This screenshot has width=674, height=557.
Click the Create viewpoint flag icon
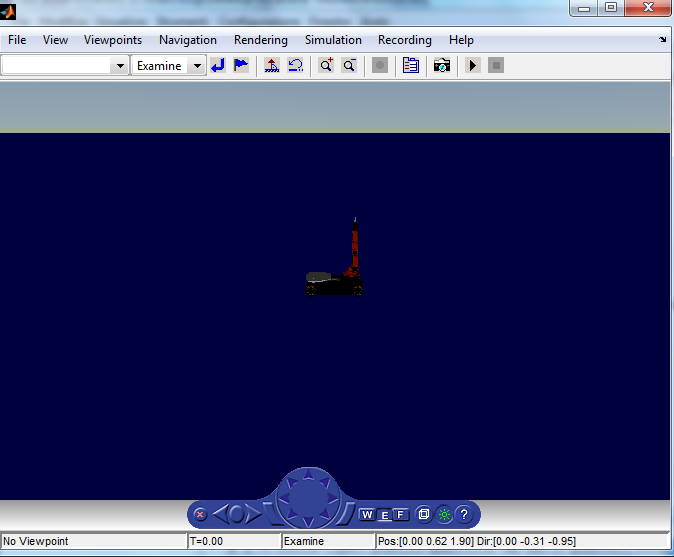(x=241, y=66)
